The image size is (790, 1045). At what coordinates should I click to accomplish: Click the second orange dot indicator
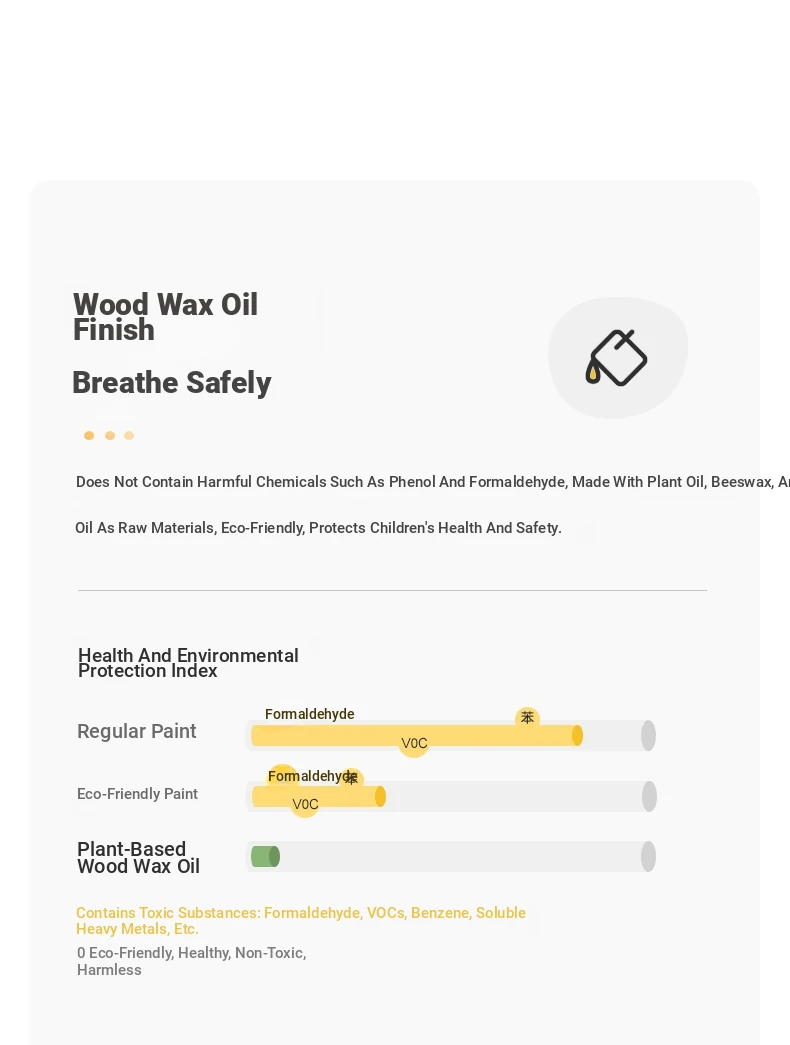pyautogui.click(x=110, y=435)
